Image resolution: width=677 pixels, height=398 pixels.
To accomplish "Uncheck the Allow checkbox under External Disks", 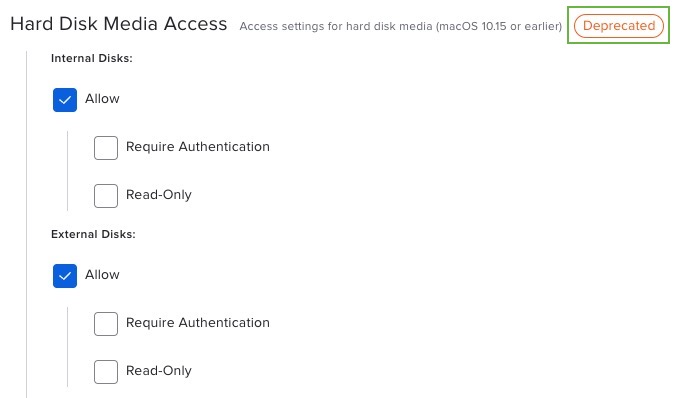I will click(x=65, y=276).
